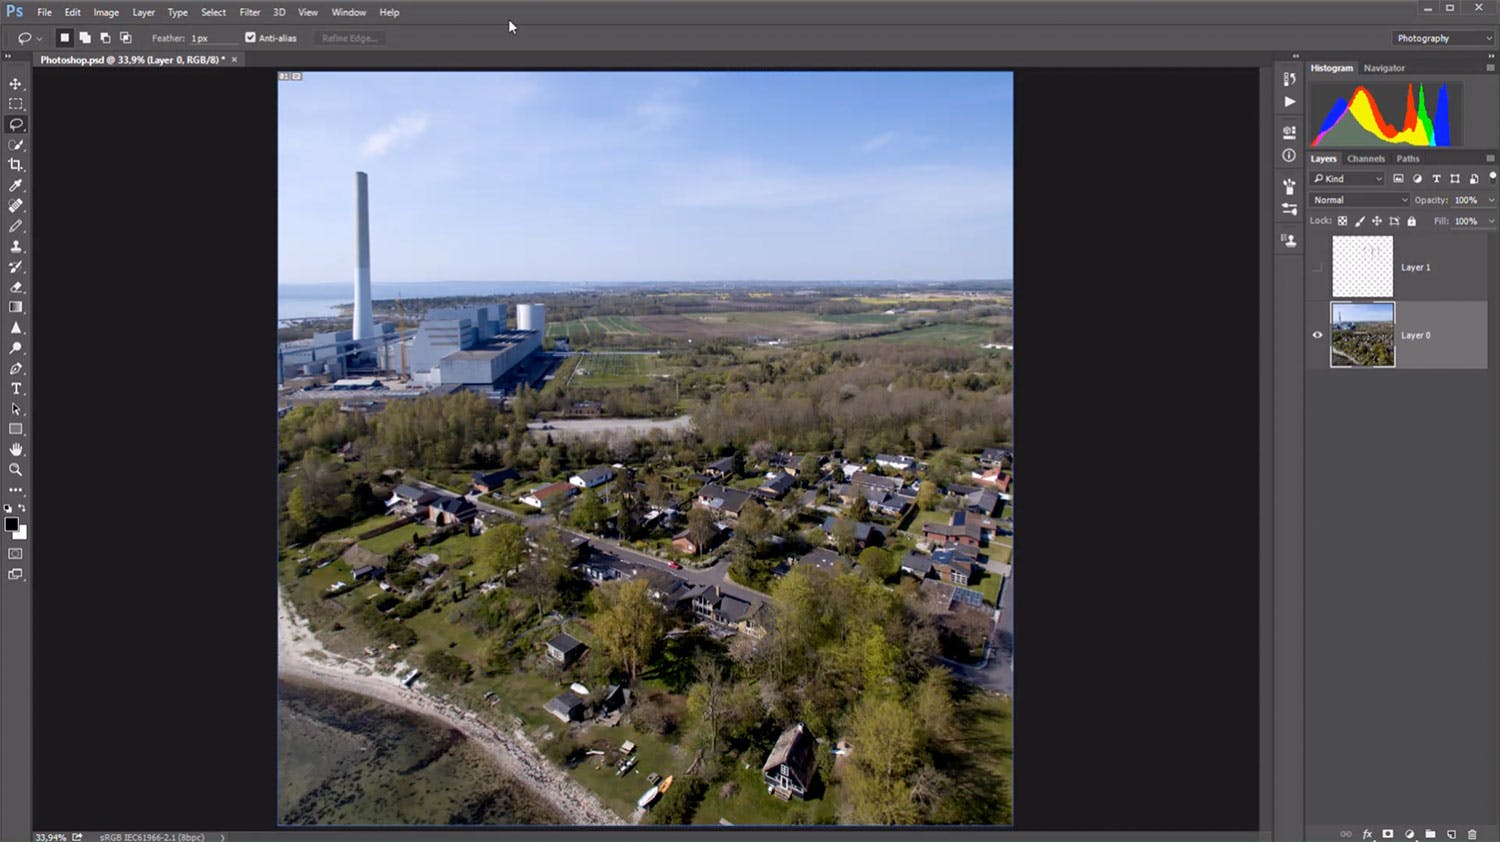The width and height of the screenshot is (1500, 842).
Task: Pick the Eyedropper tool
Action: (x=16, y=185)
